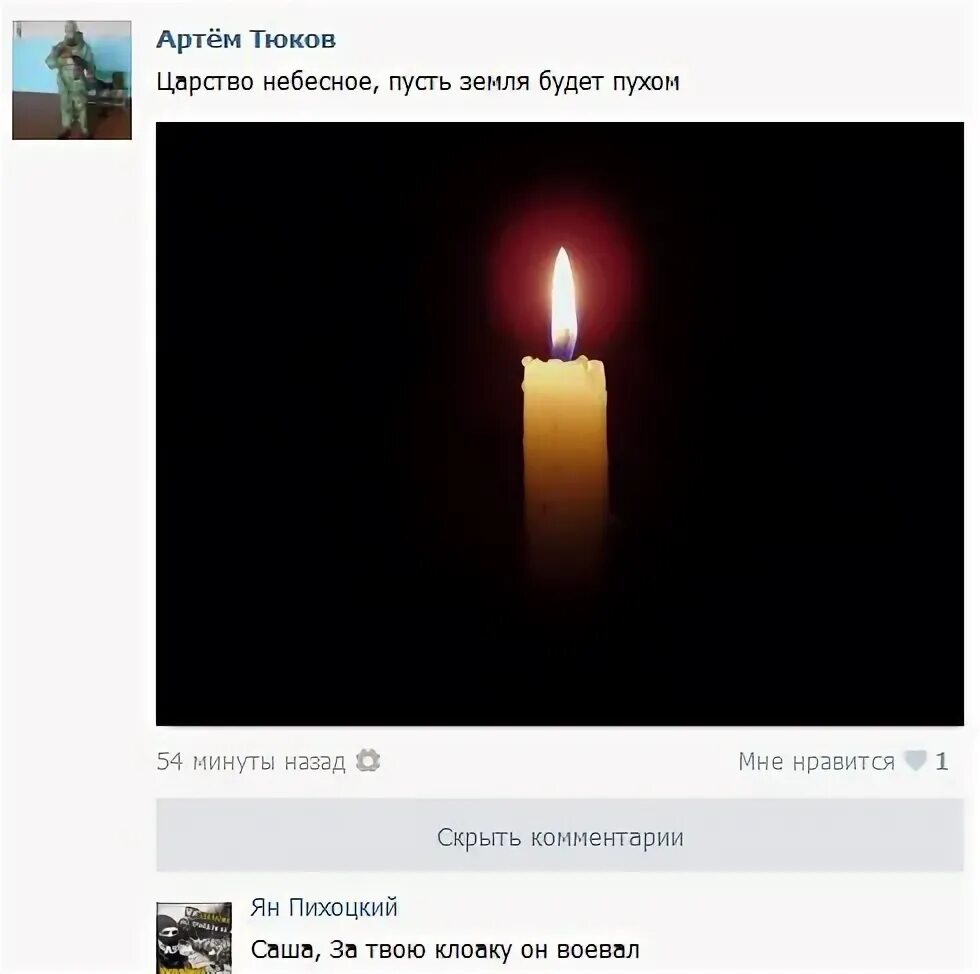Like the post with heart icon
The width and height of the screenshot is (980, 974).
(x=916, y=761)
